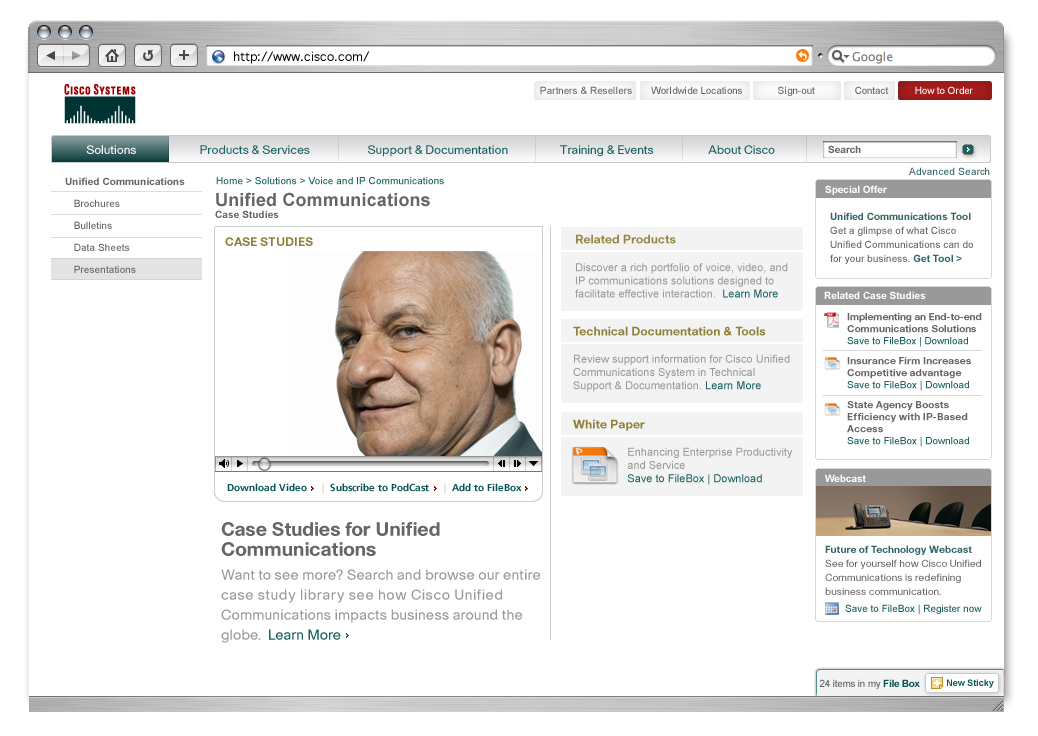The width and height of the screenshot is (1038, 736).
Task: Click the document icon beside State Agency Boosts
Action: tap(832, 408)
